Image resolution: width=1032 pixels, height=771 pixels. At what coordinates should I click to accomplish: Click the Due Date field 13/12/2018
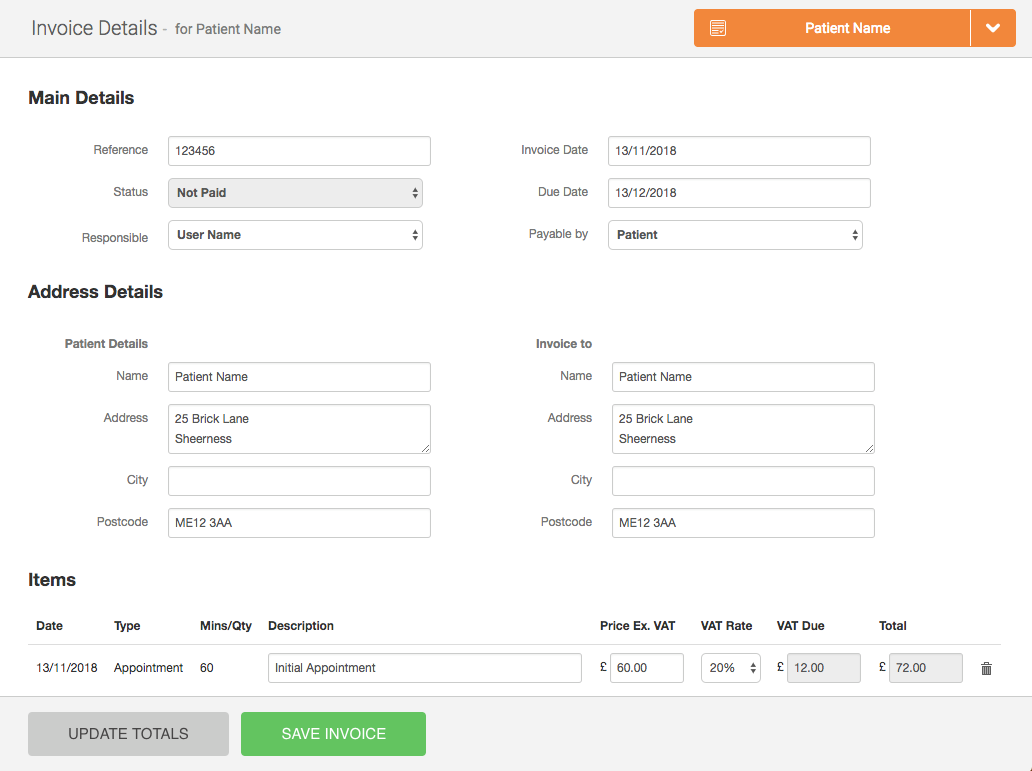coord(739,193)
